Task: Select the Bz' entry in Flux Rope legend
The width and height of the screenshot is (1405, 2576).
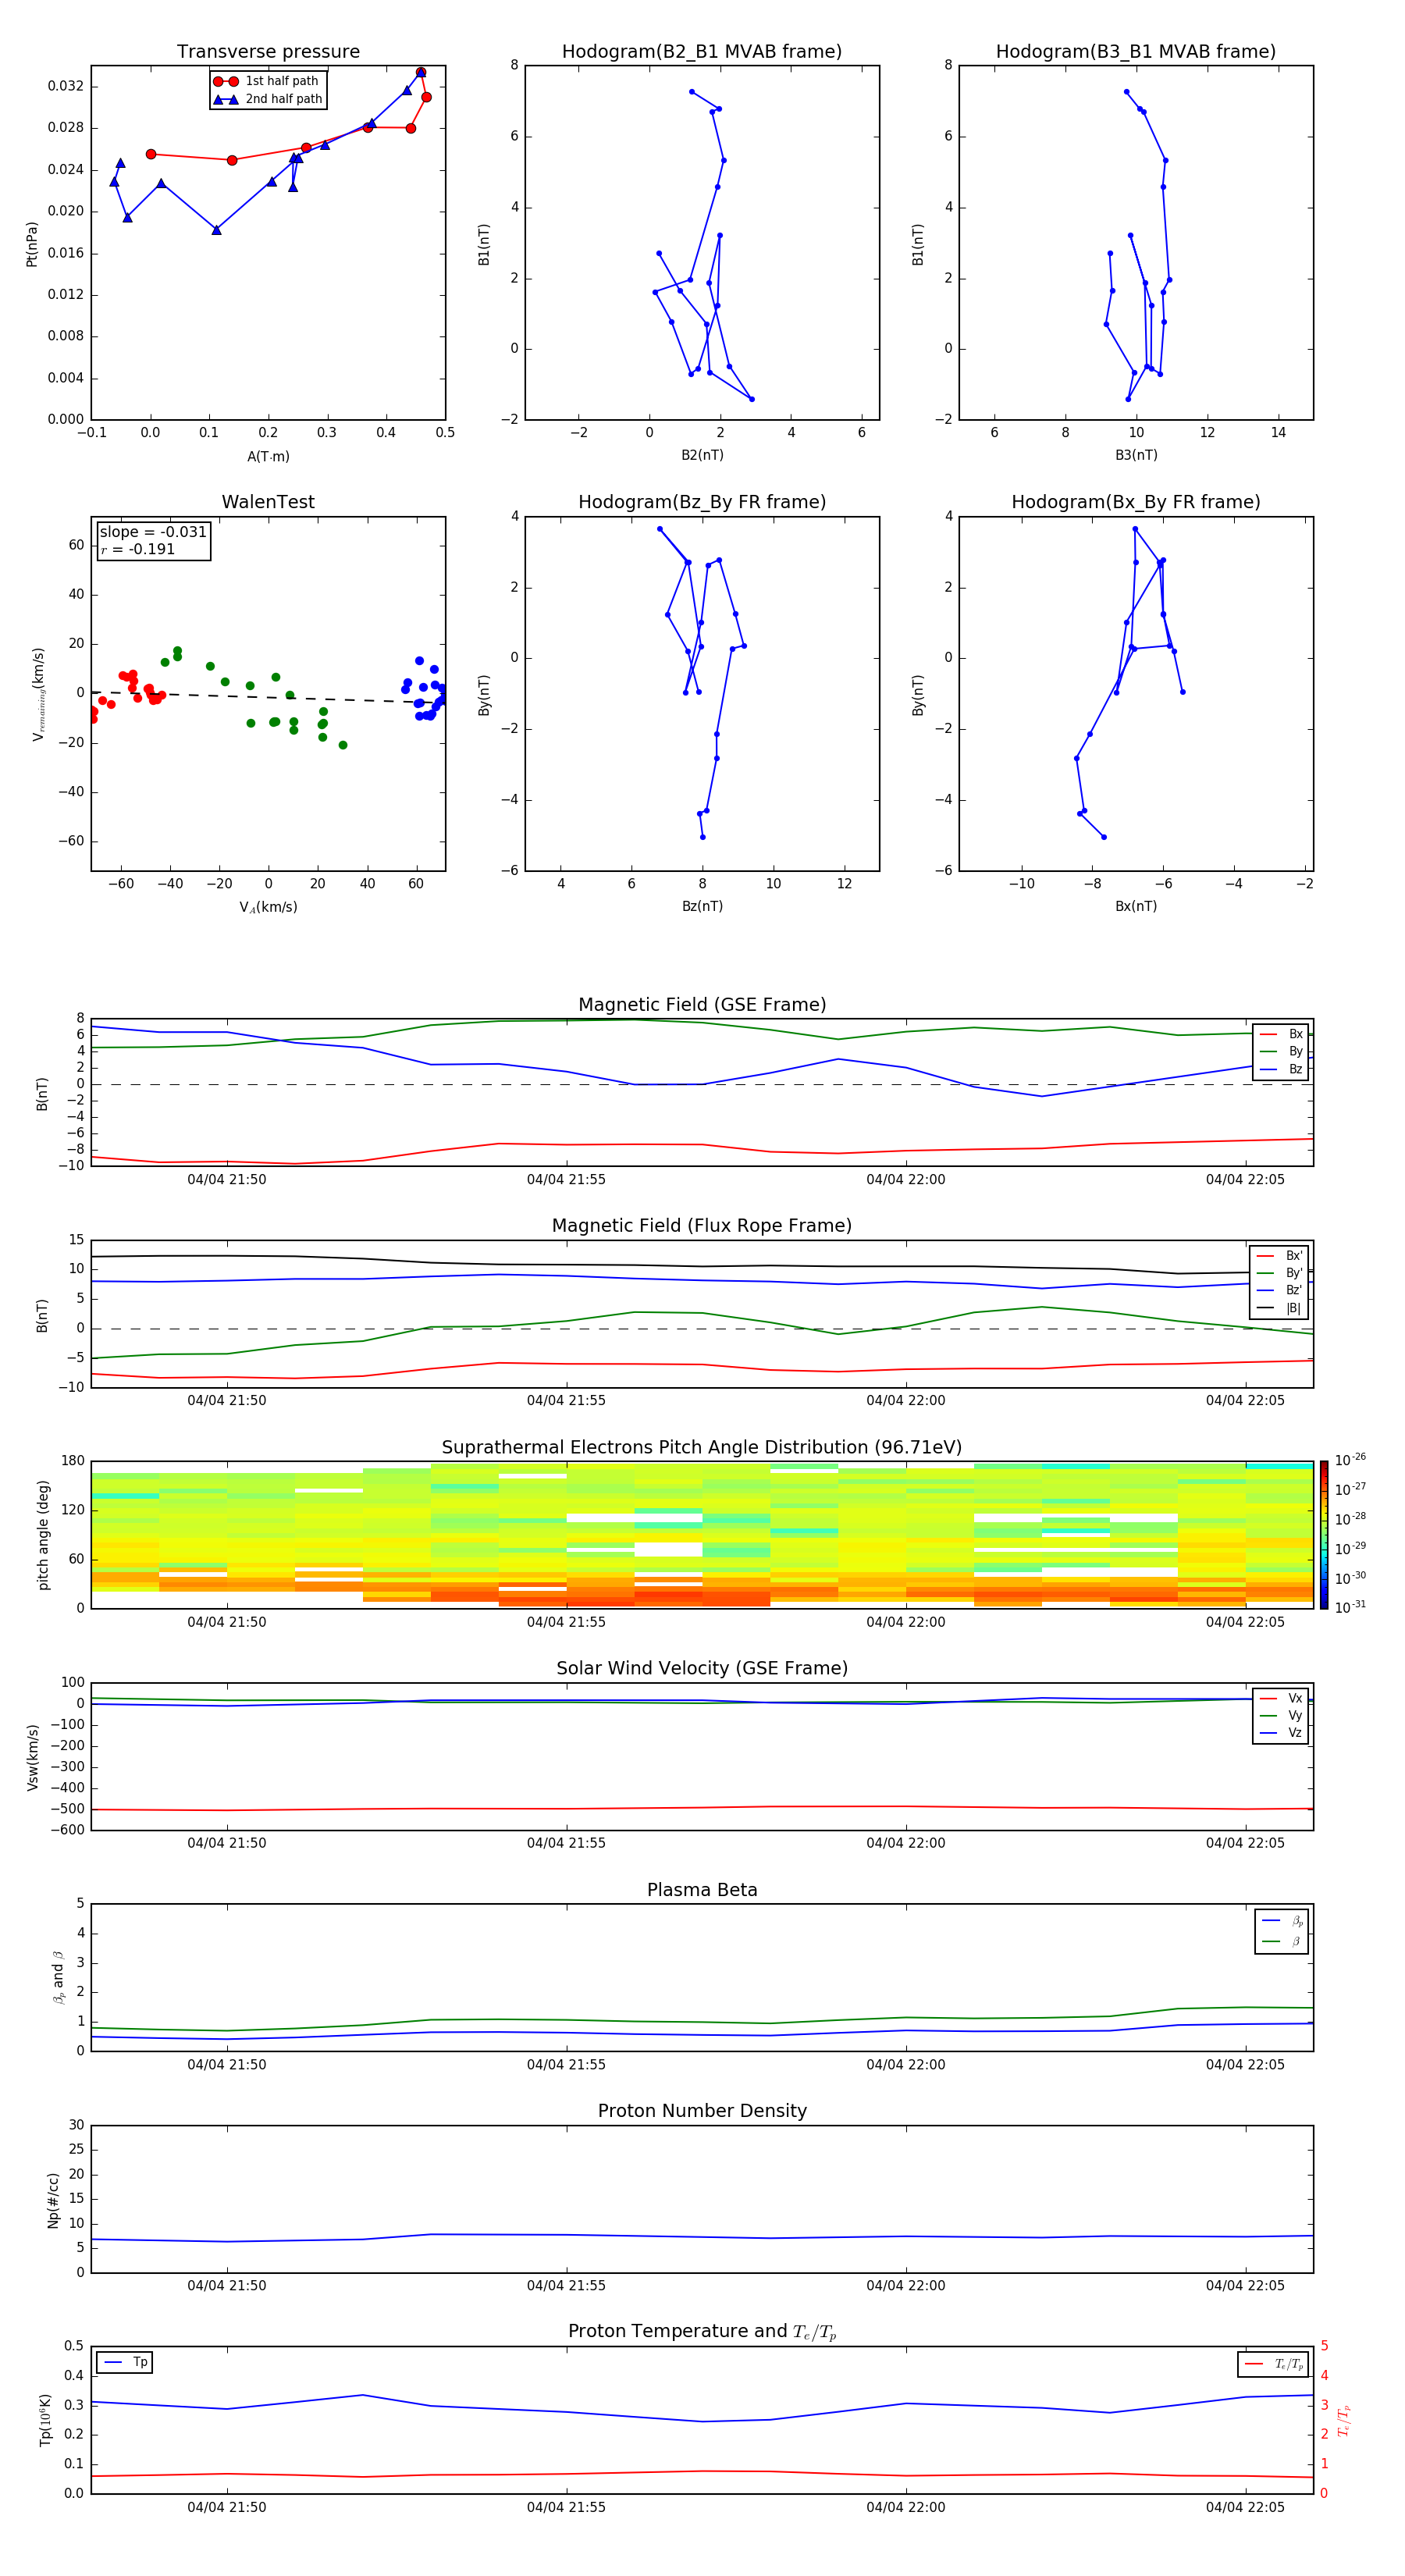Action: tap(1279, 1290)
